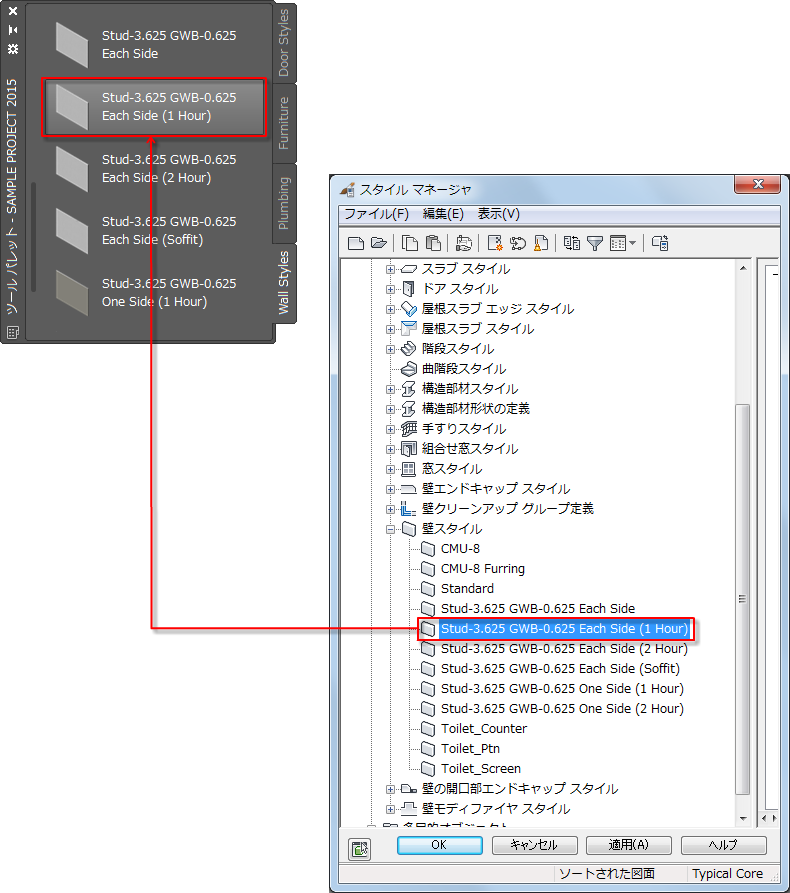Click the 壁エンドキャップ スタイル icon
Screen dimensions: 790x893
coord(408,489)
